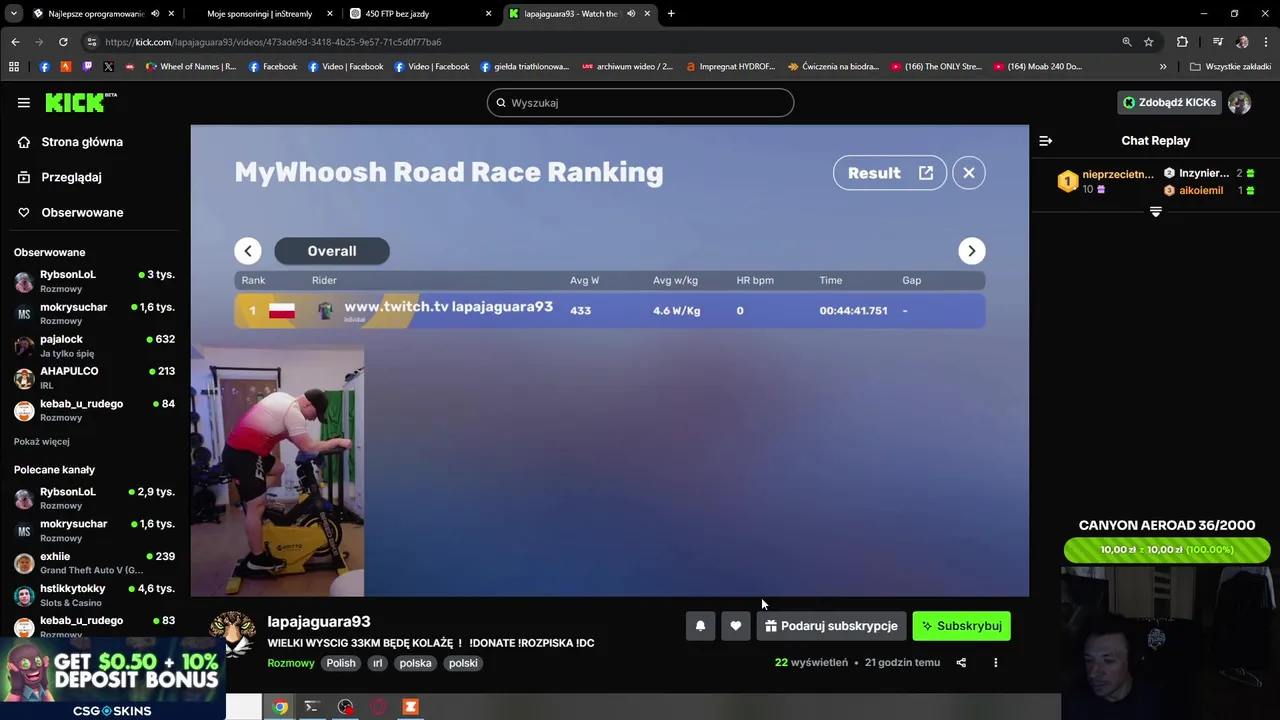Image resolution: width=1280 pixels, height=720 pixels.
Task: Reload the page in the browser
Action: 63,42
